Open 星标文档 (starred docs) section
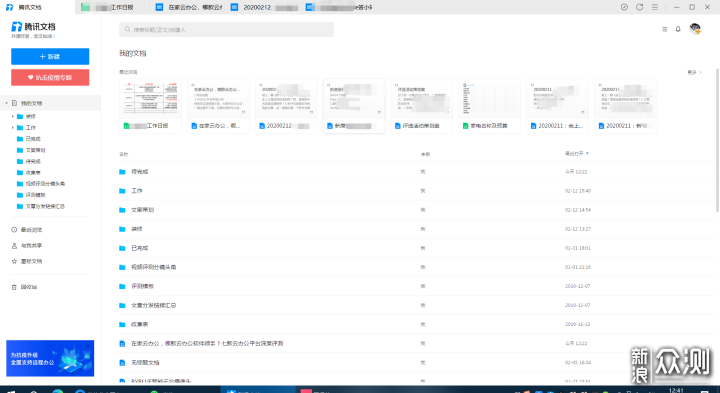 pyautogui.click(x=27, y=261)
